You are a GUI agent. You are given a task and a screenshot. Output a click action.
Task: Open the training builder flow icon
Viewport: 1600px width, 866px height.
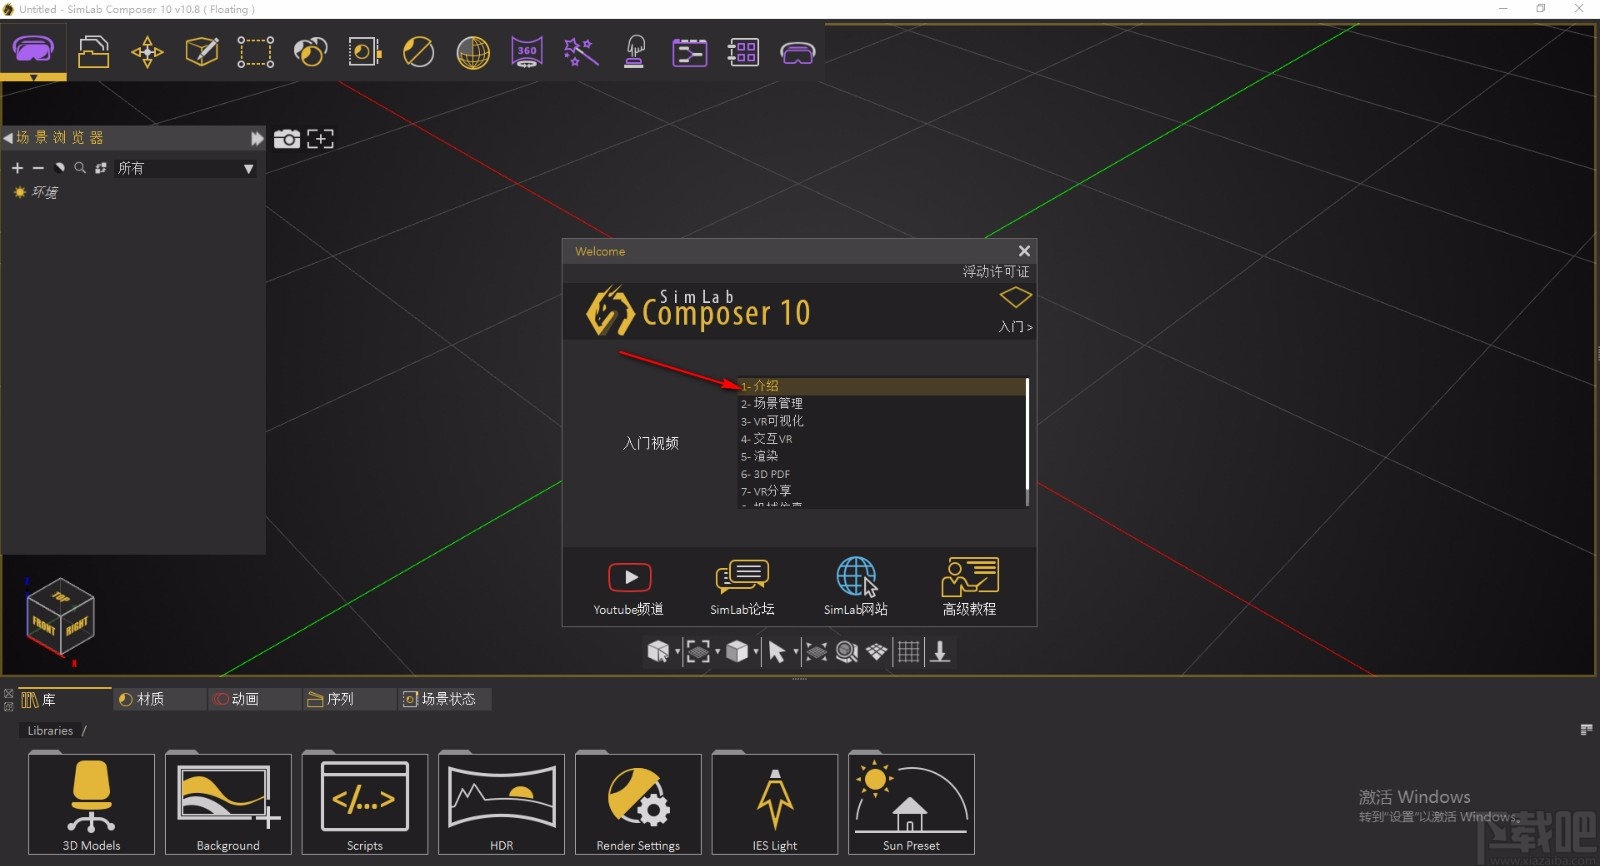pyautogui.click(x=689, y=52)
